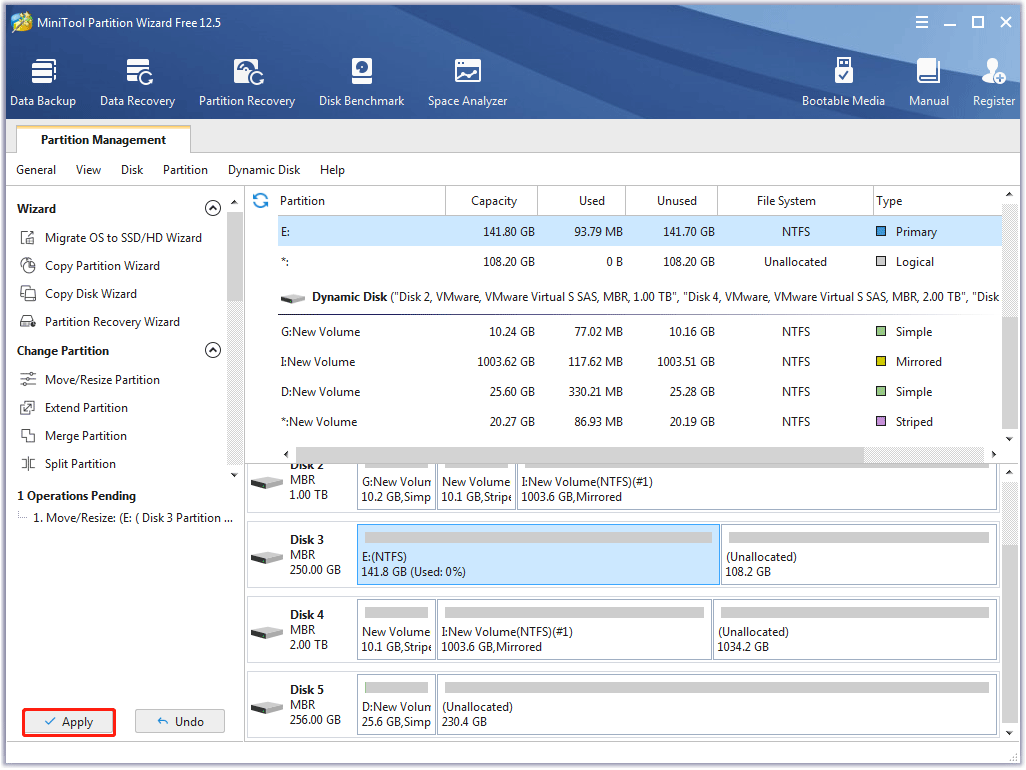Click the horizontal scrollbar of partition list
This screenshot has width=1026, height=770.
(580, 454)
